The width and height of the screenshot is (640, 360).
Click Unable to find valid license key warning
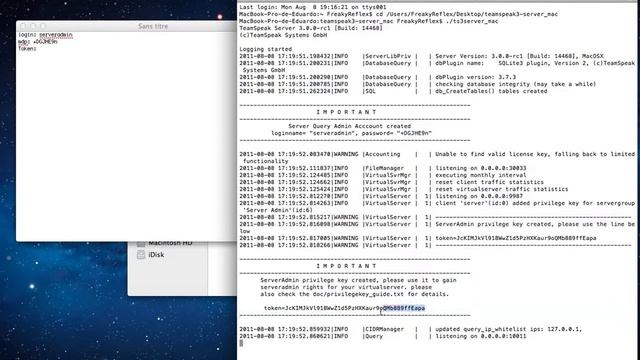coord(535,154)
